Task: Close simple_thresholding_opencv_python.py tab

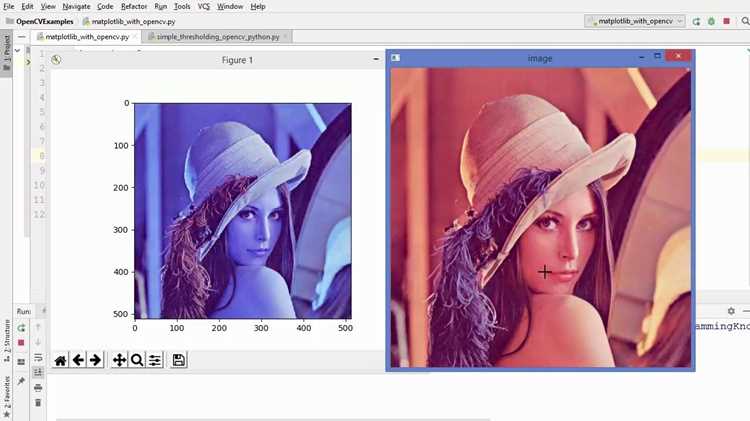Action: 286,36
